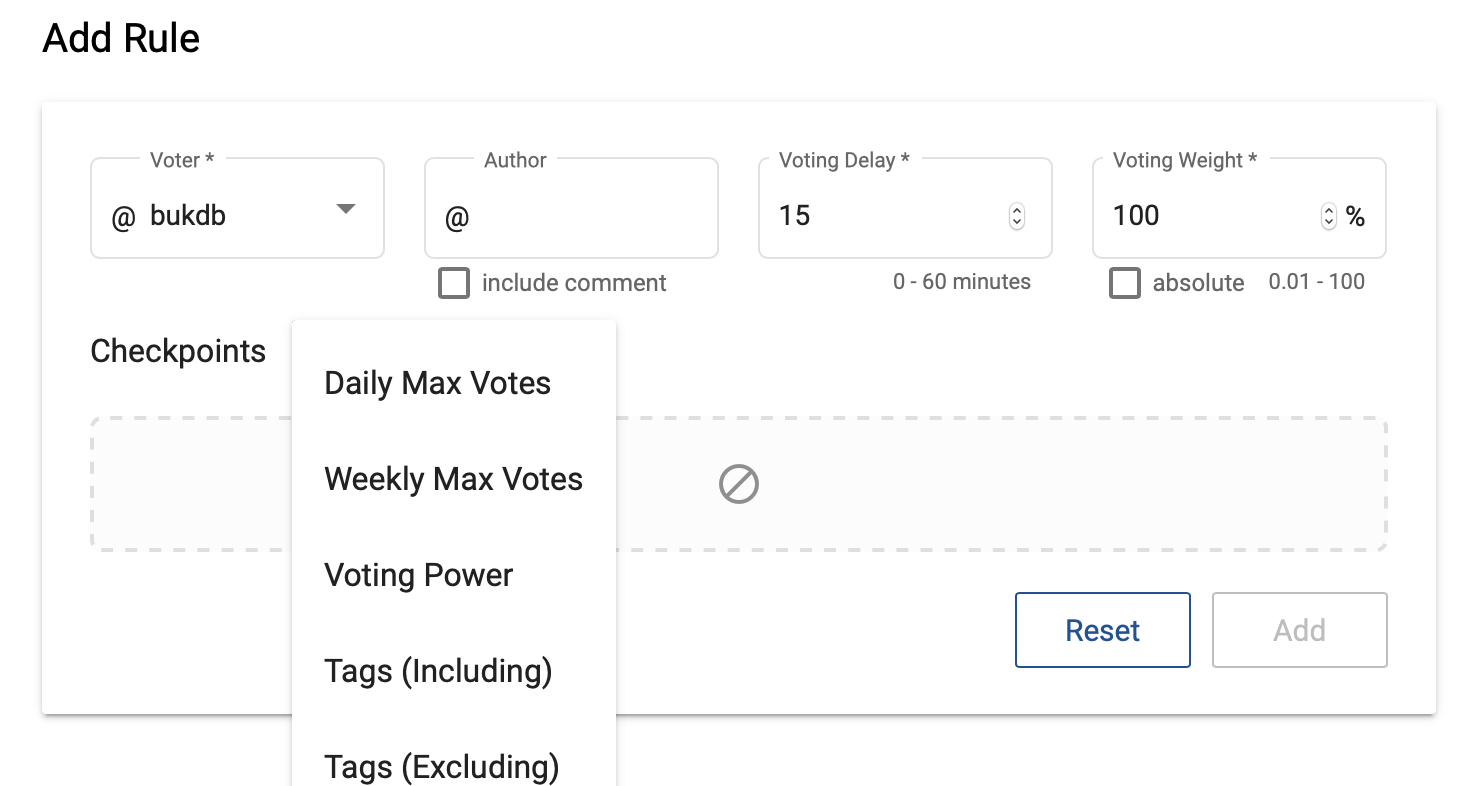Select the bukdb voter value
This screenshot has height=786, width=1458.
tap(188, 215)
